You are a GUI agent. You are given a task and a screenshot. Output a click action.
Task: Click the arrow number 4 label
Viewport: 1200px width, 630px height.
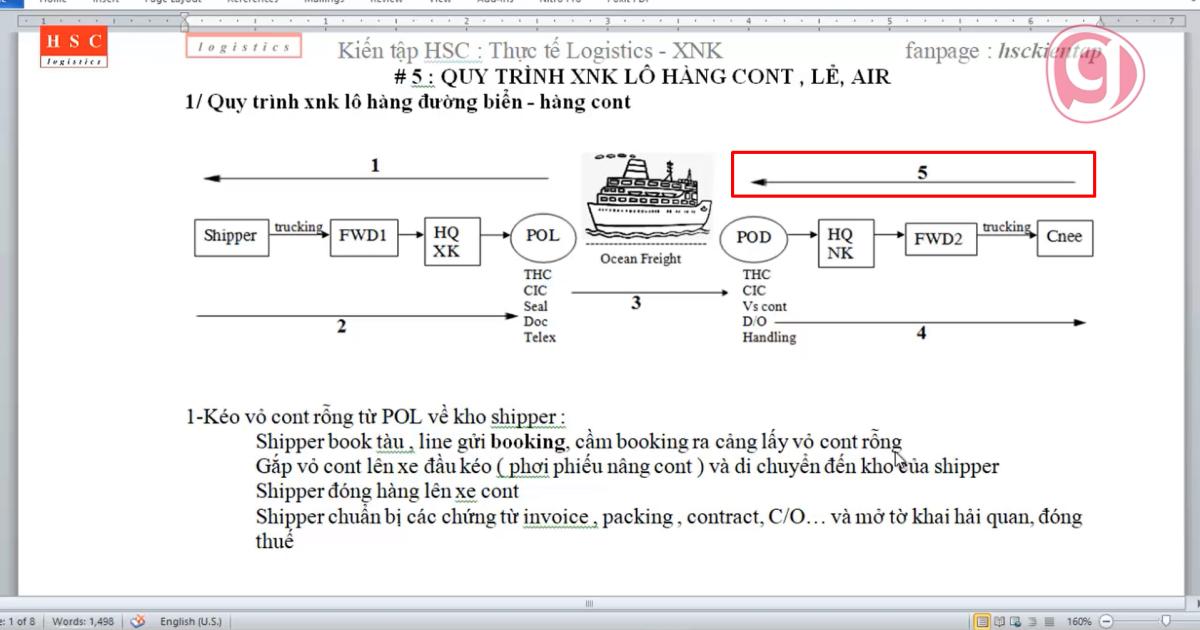coord(921,333)
